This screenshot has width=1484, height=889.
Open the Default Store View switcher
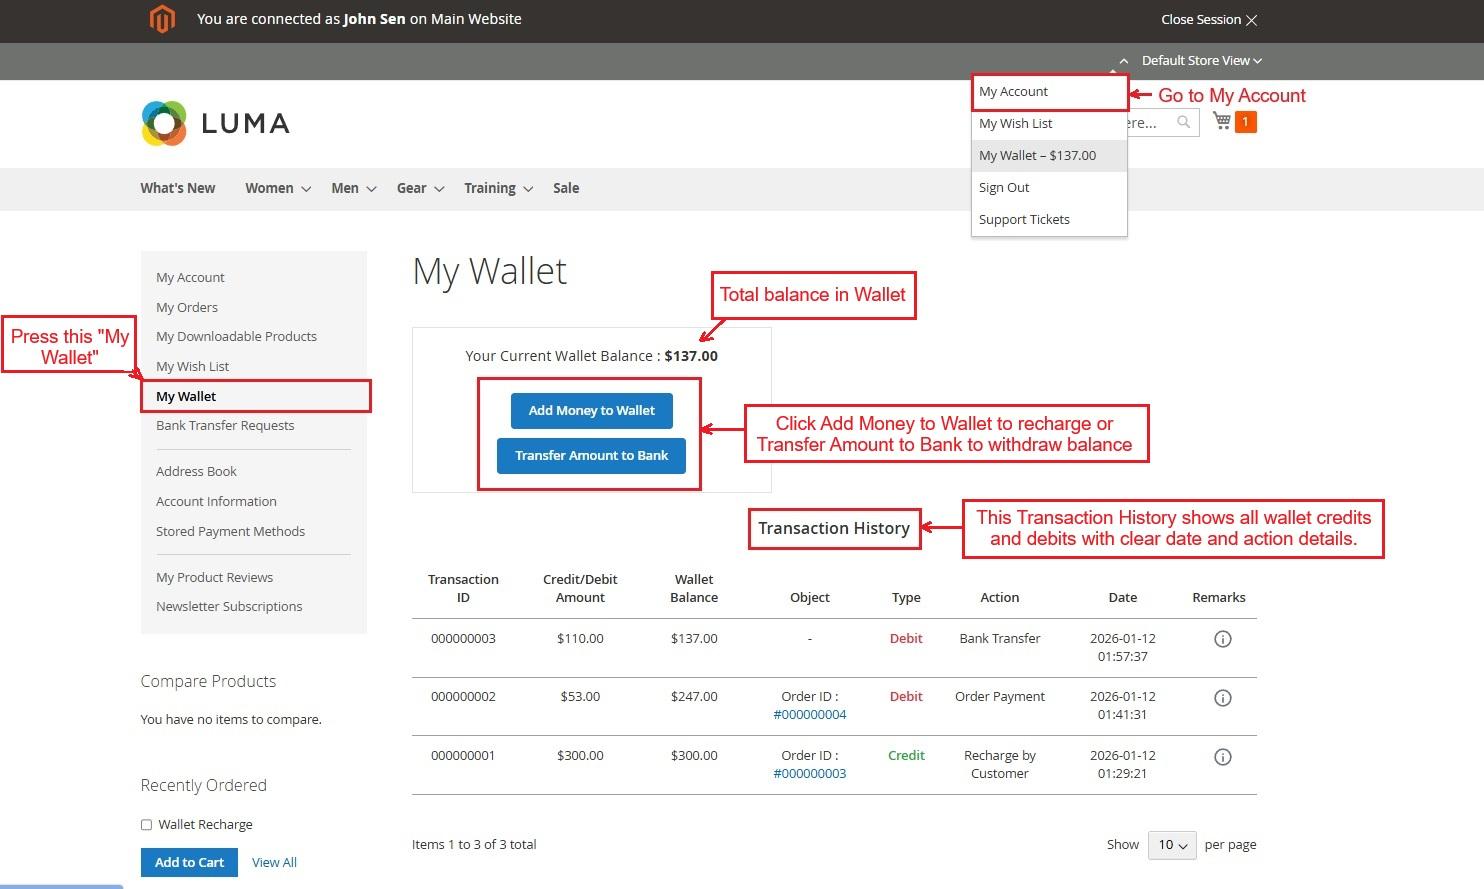1201,61
